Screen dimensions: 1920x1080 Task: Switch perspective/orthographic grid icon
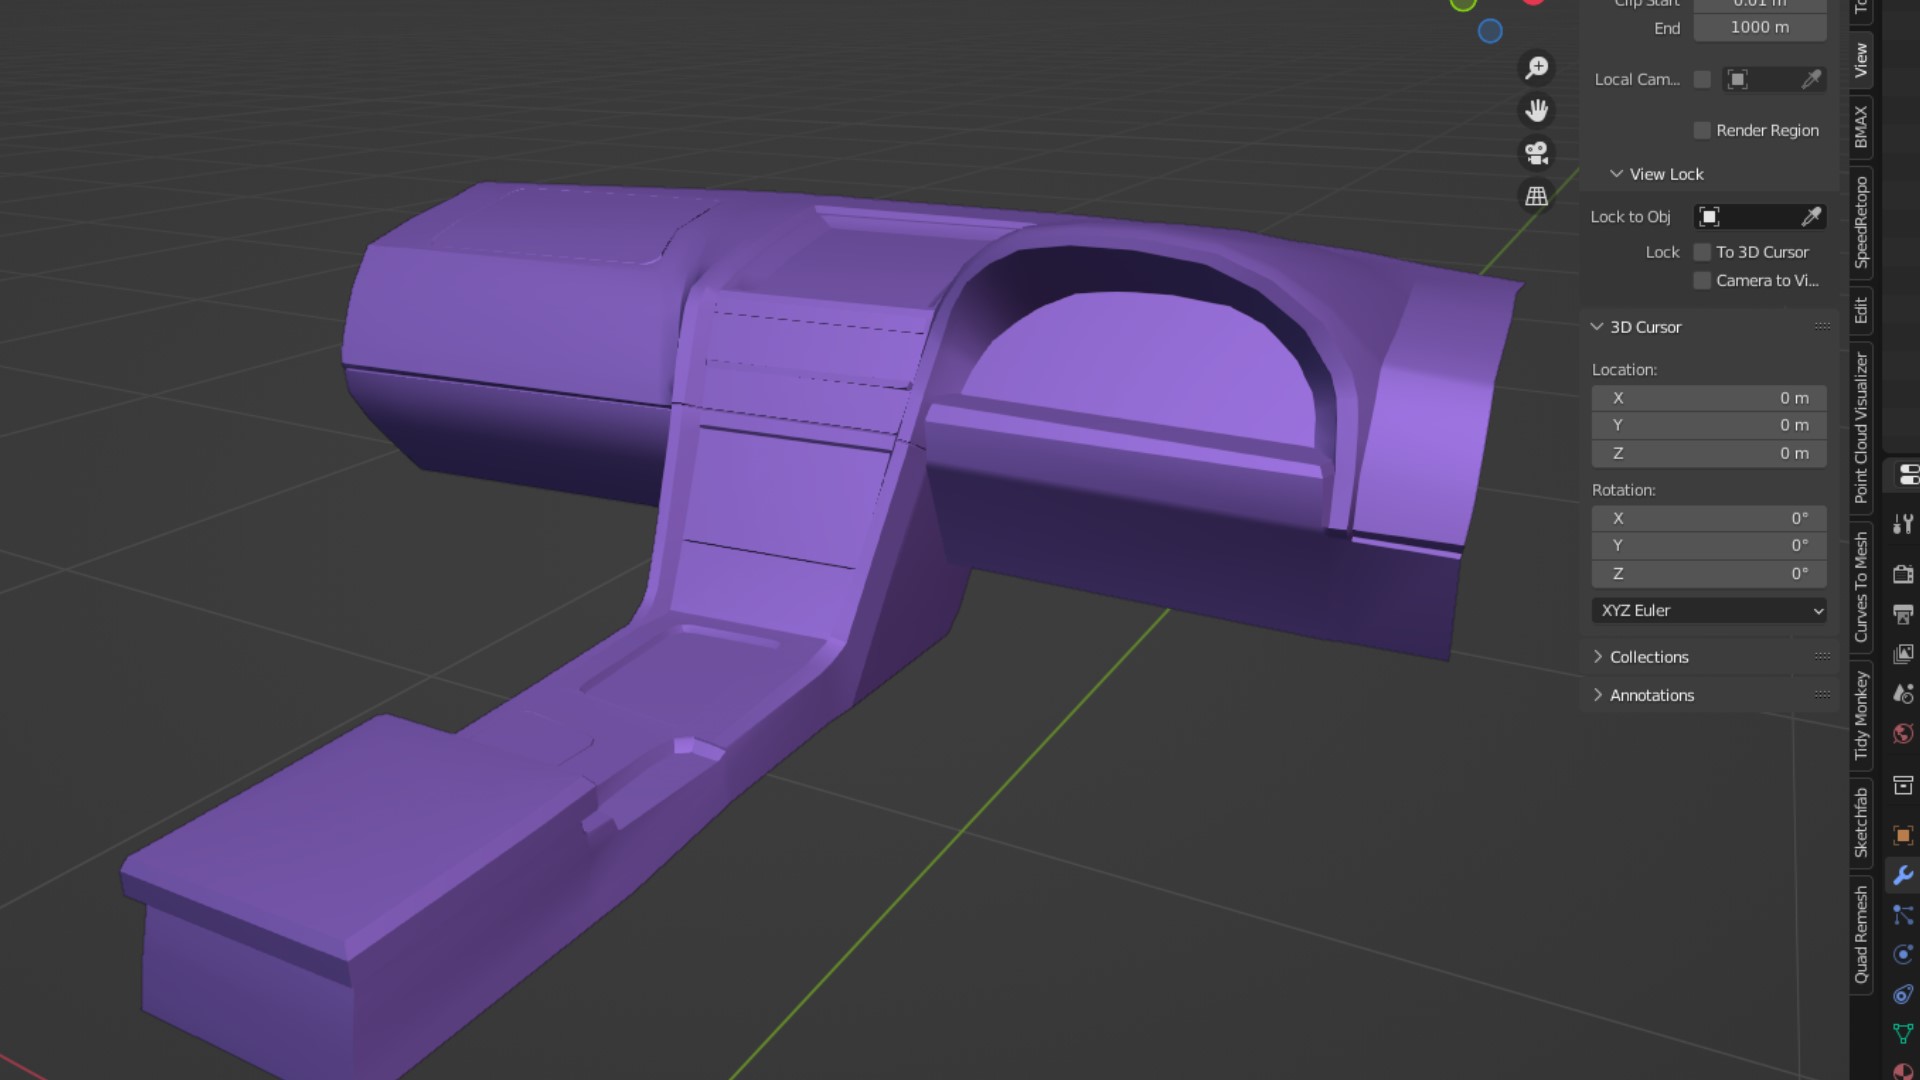[1536, 196]
